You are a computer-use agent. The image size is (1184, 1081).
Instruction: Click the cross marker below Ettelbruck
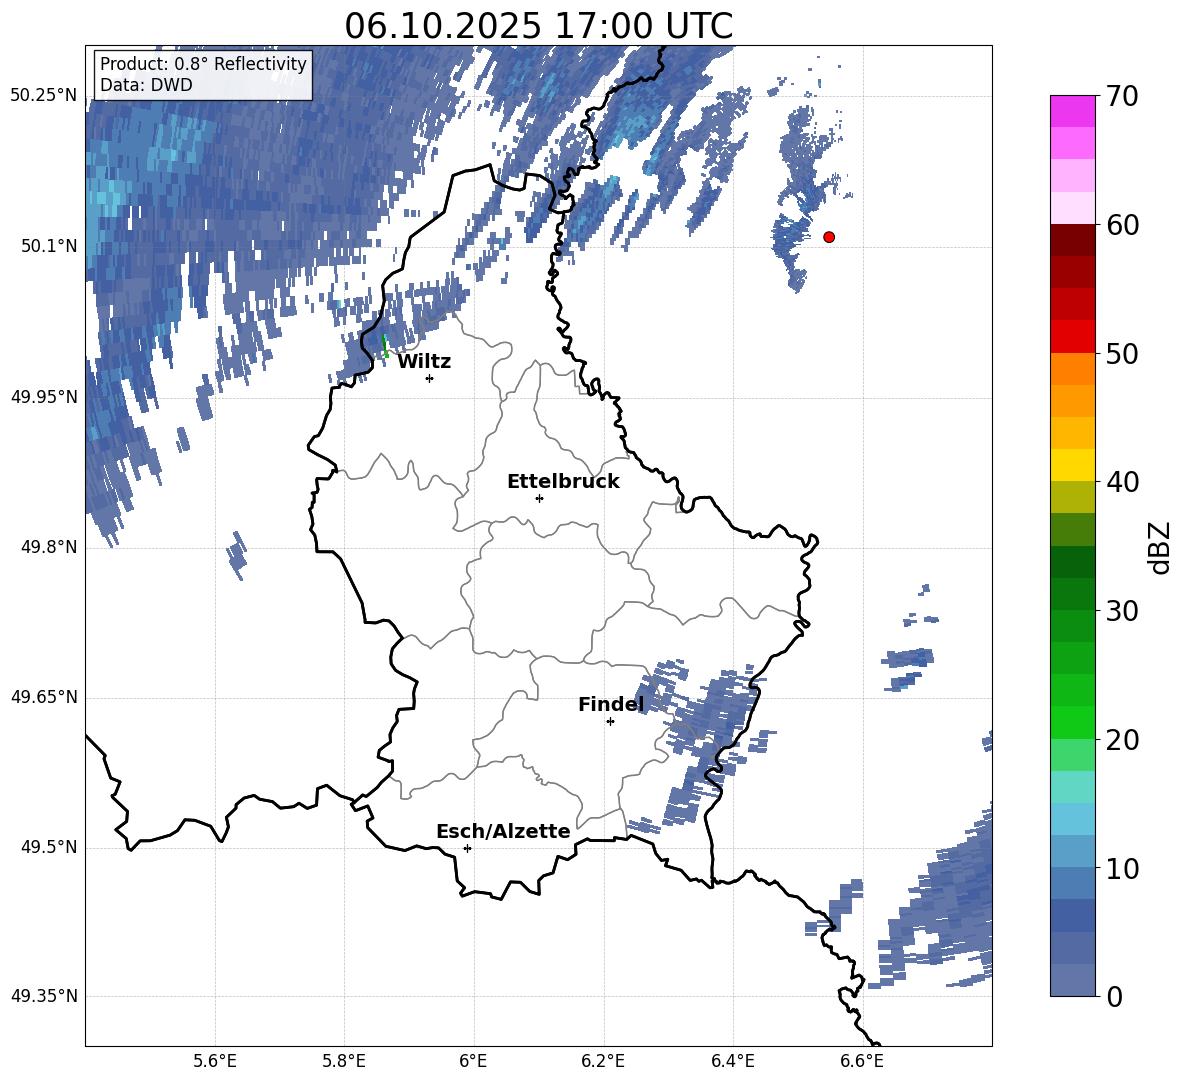[x=539, y=498]
